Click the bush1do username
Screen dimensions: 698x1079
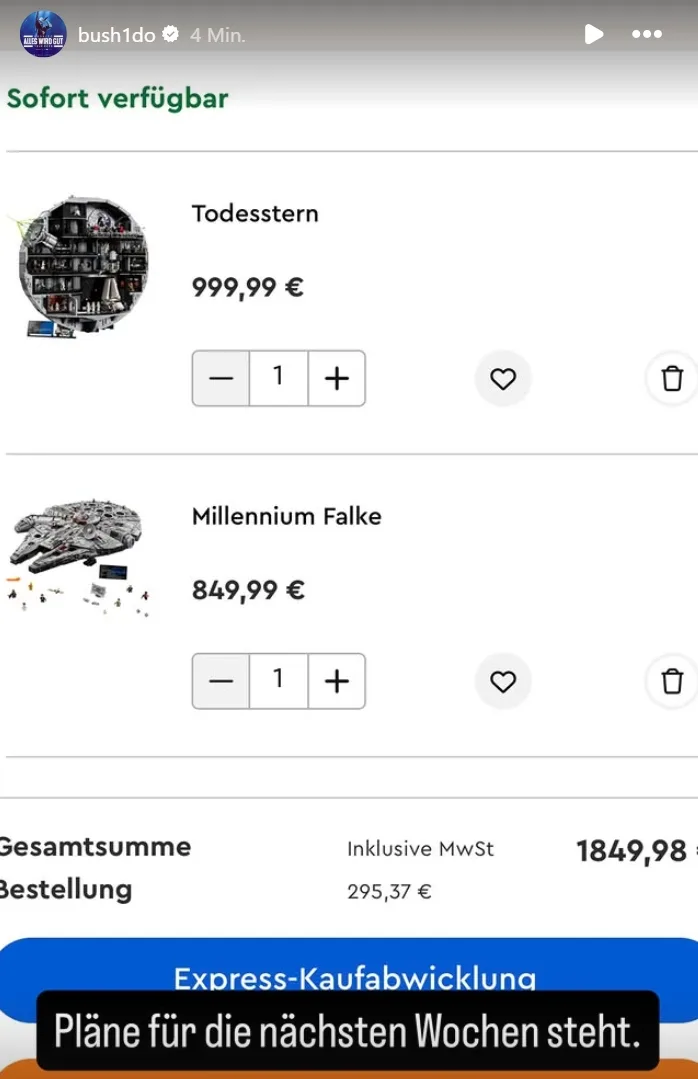point(116,35)
